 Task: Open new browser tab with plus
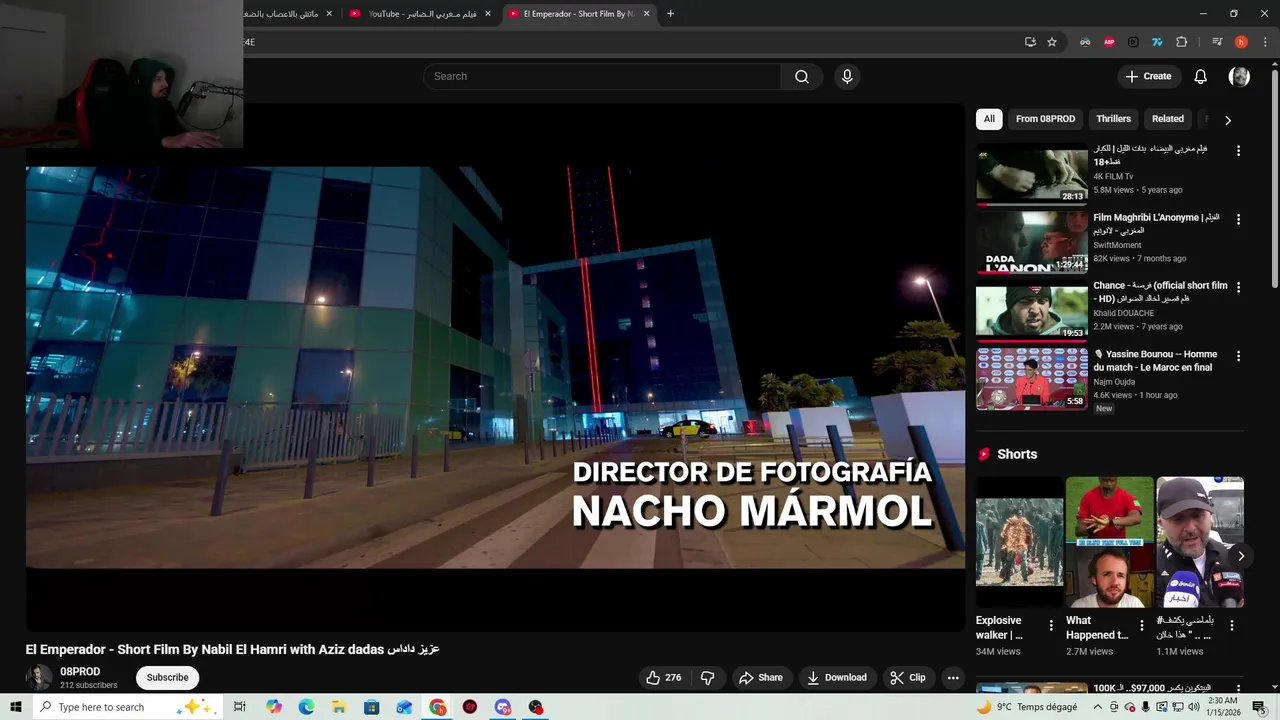click(x=670, y=14)
